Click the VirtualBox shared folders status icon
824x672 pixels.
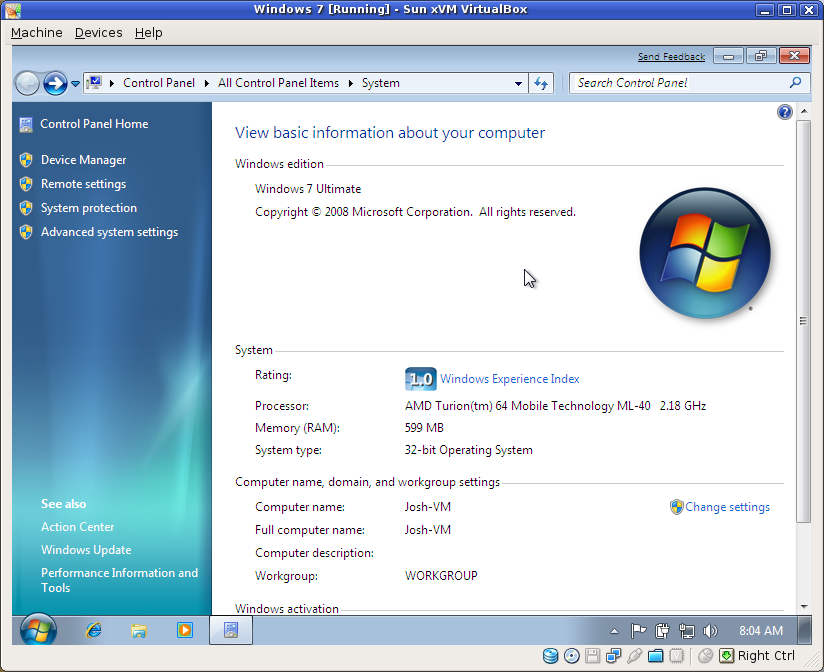pyautogui.click(x=655, y=656)
